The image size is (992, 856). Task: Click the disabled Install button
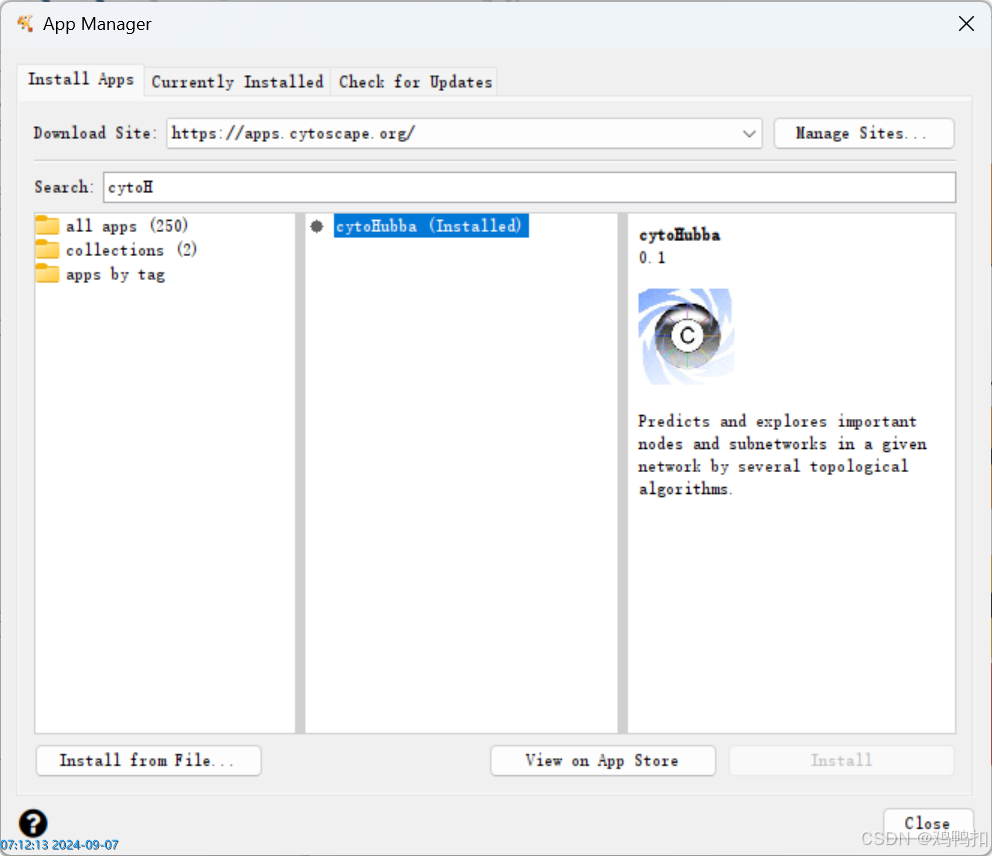(841, 760)
